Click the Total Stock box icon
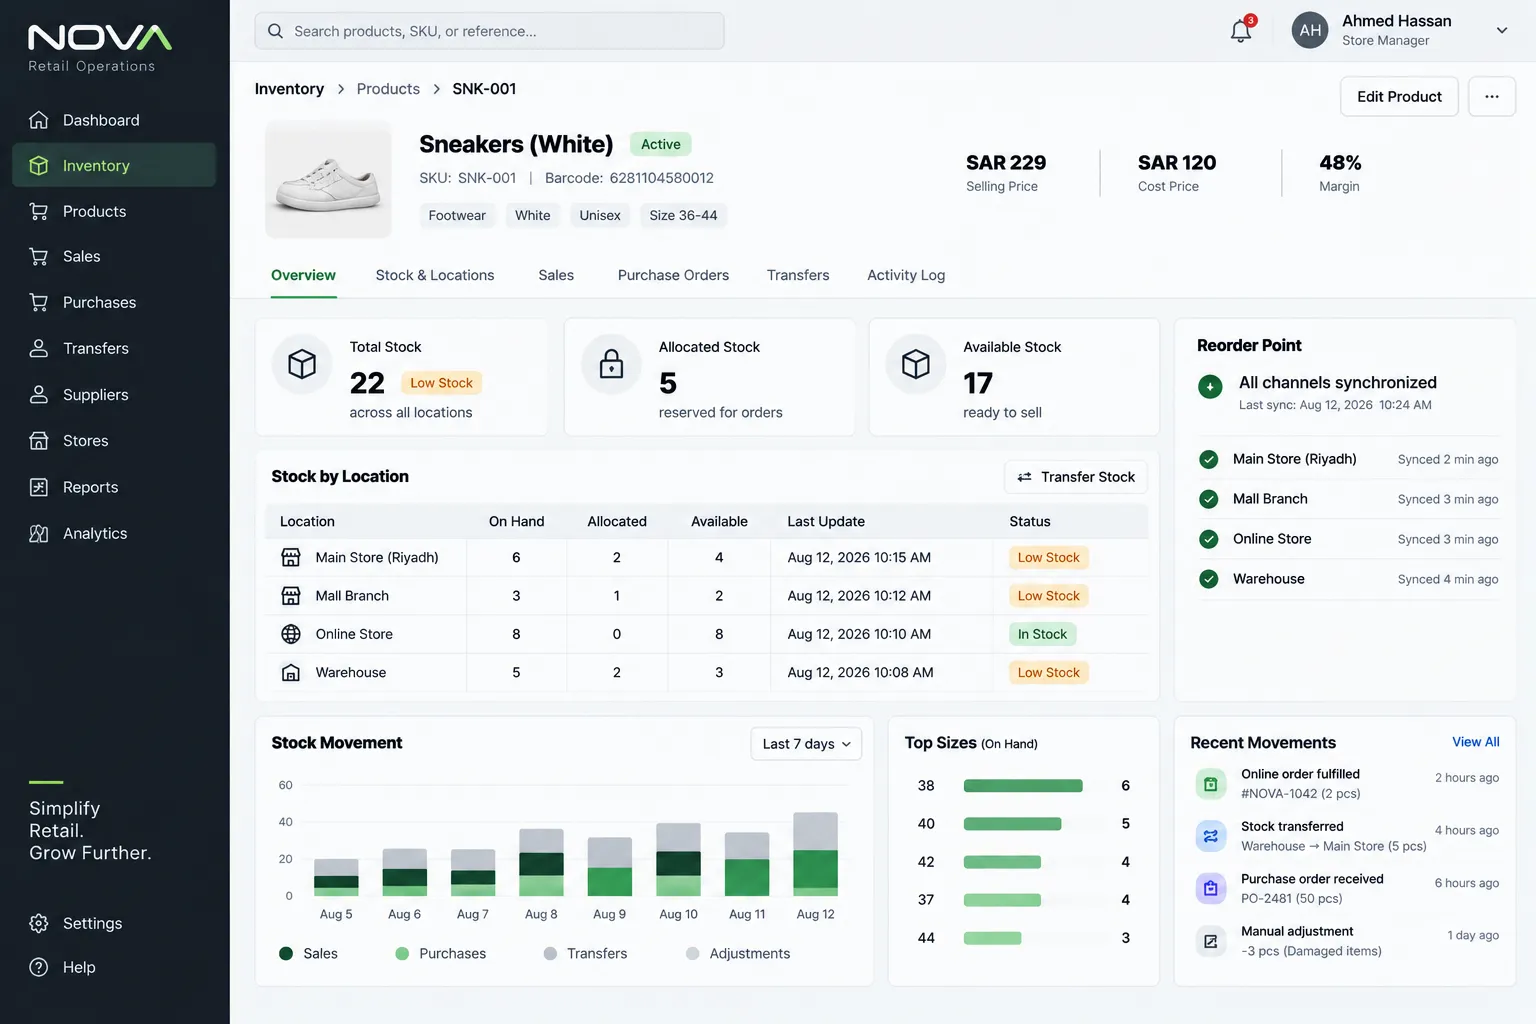This screenshot has height=1024, width=1536. (x=302, y=364)
